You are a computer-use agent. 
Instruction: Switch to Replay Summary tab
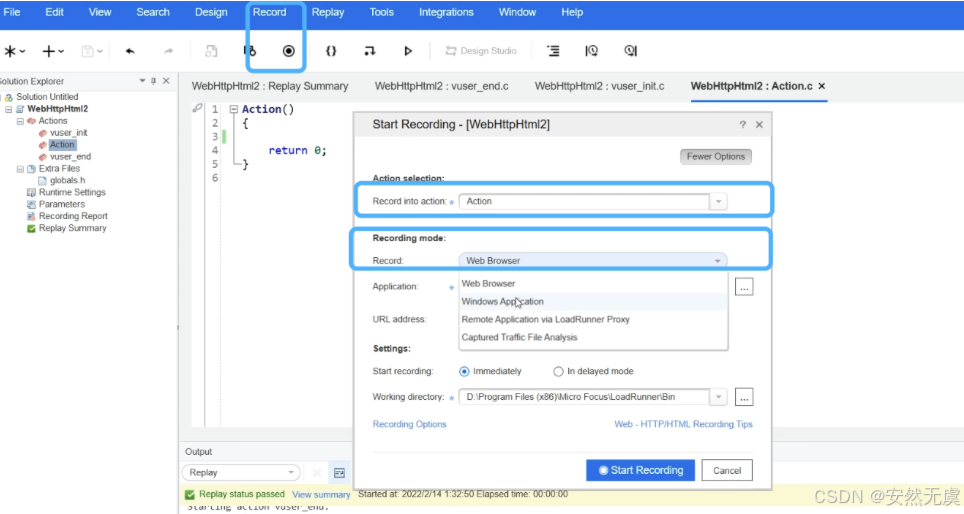(x=270, y=86)
